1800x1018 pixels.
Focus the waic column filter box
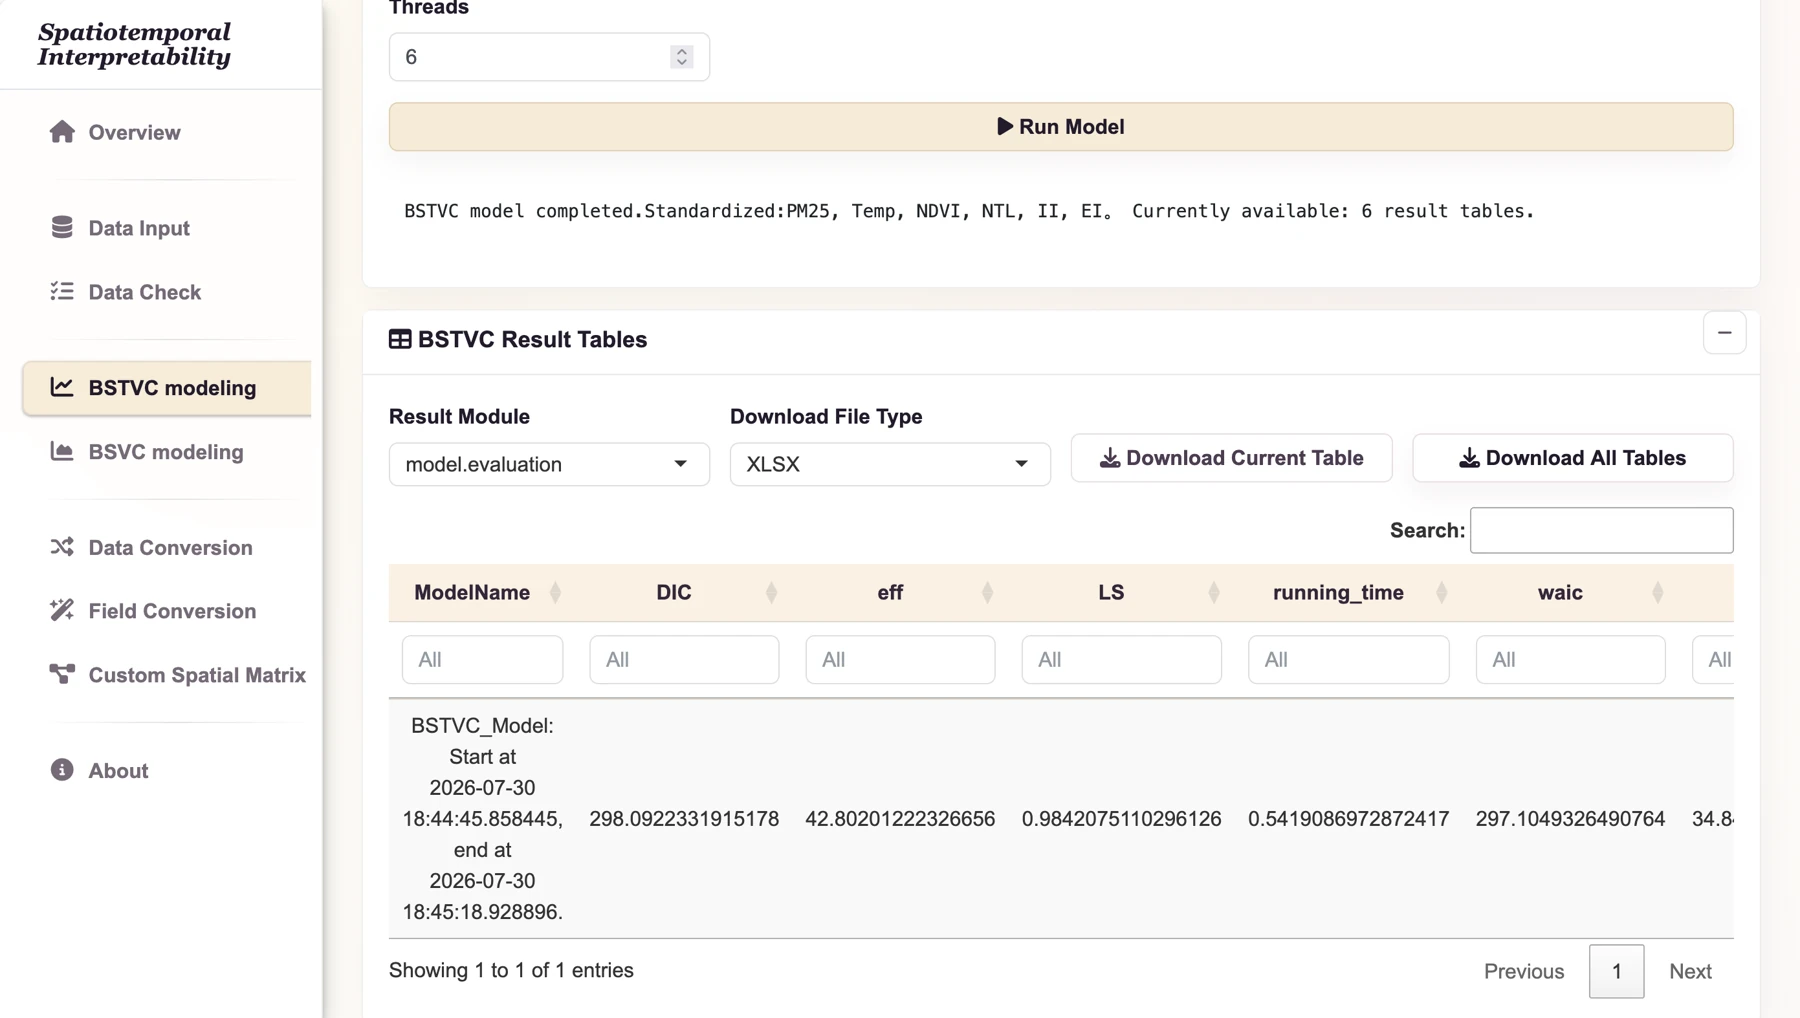pos(1571,660)
